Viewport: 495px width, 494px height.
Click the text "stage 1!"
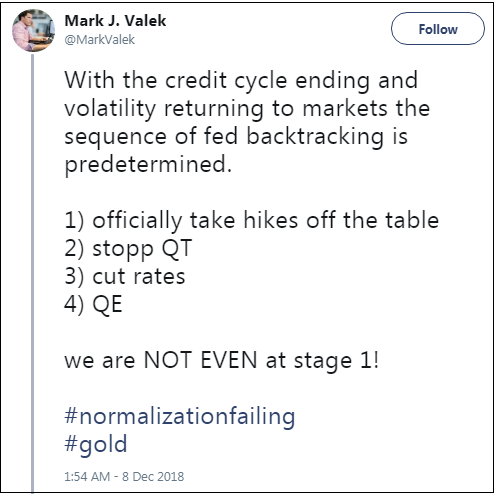click(336, 361)
